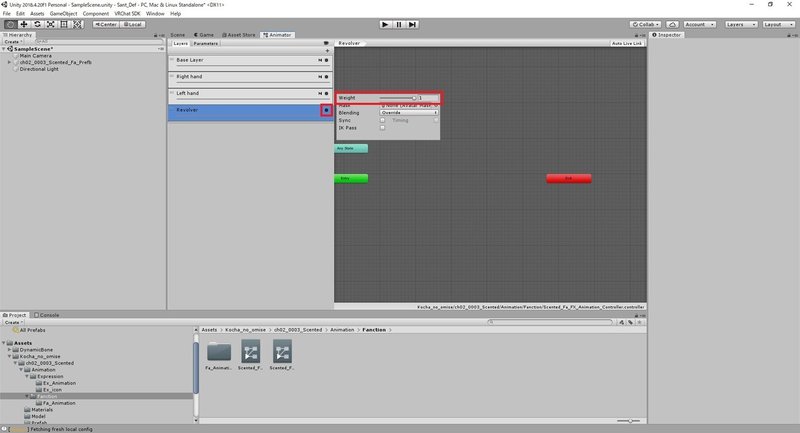Collapse the SampleScene hierarchy root
Screen dimensions: 800x433
4,49
